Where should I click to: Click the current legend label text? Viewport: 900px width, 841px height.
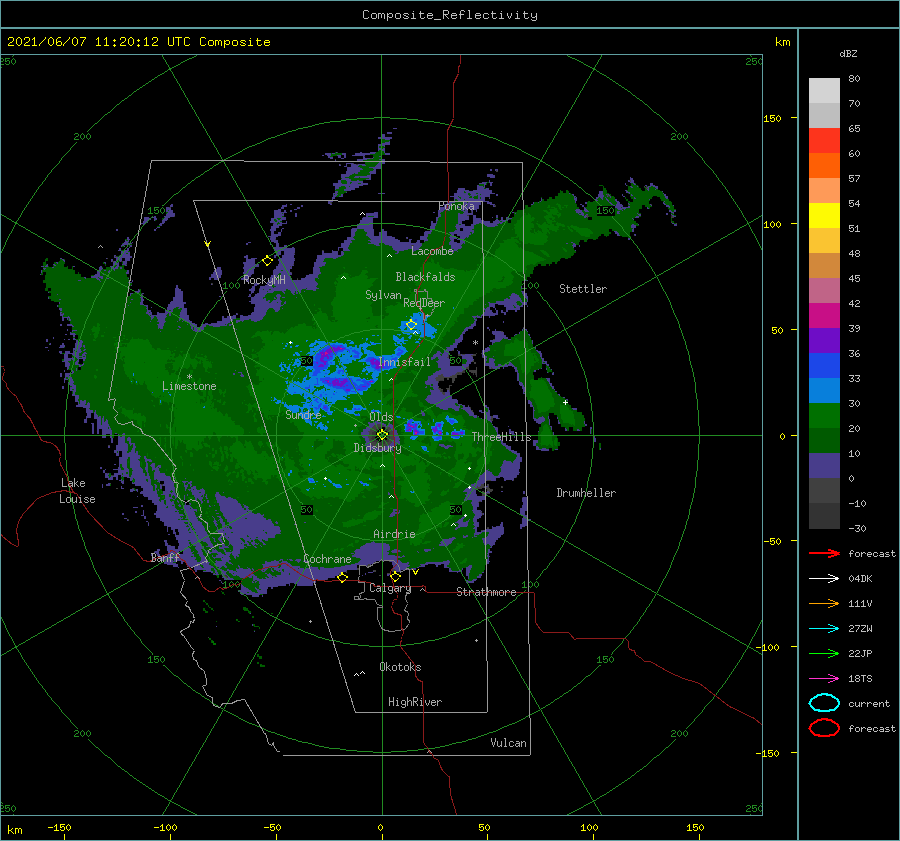pyautogui.click(x=869, y=703)
